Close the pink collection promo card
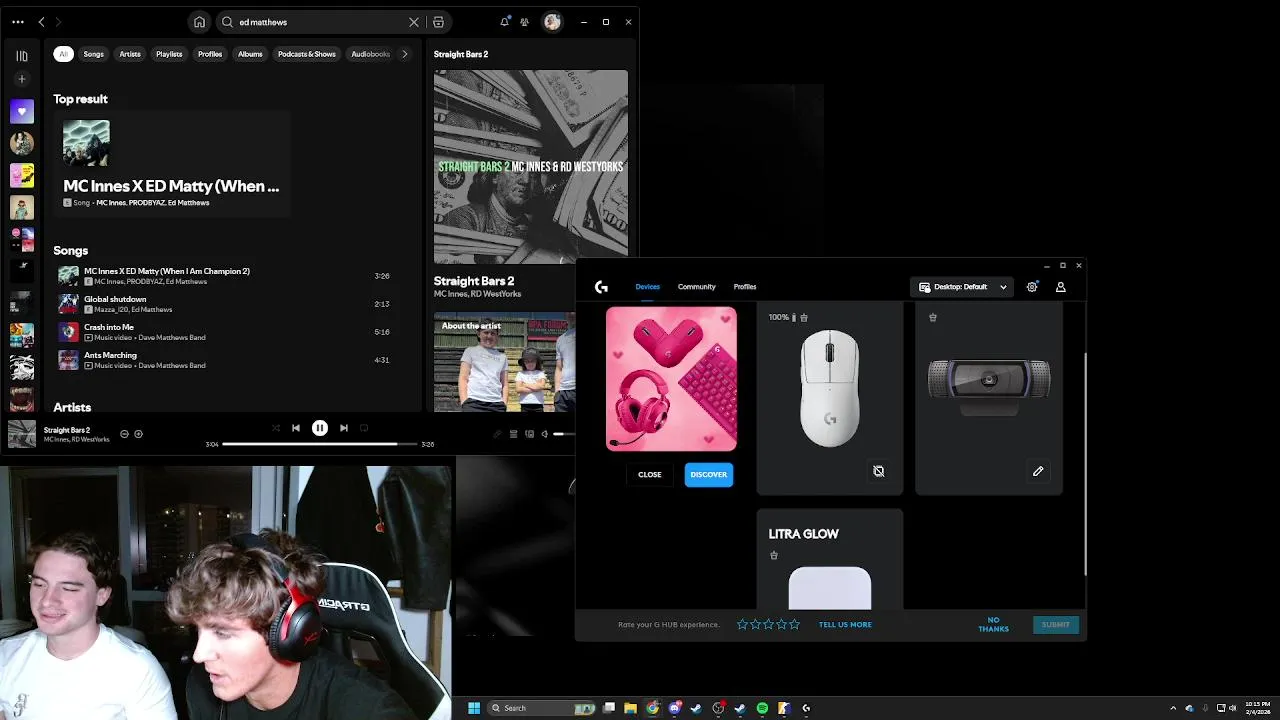Viewport: 1280px width, 720px height. coord(650,475)
